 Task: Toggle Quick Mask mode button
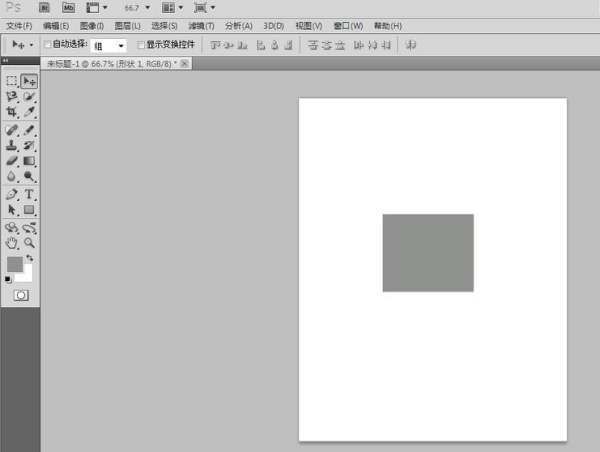[21, 296]
